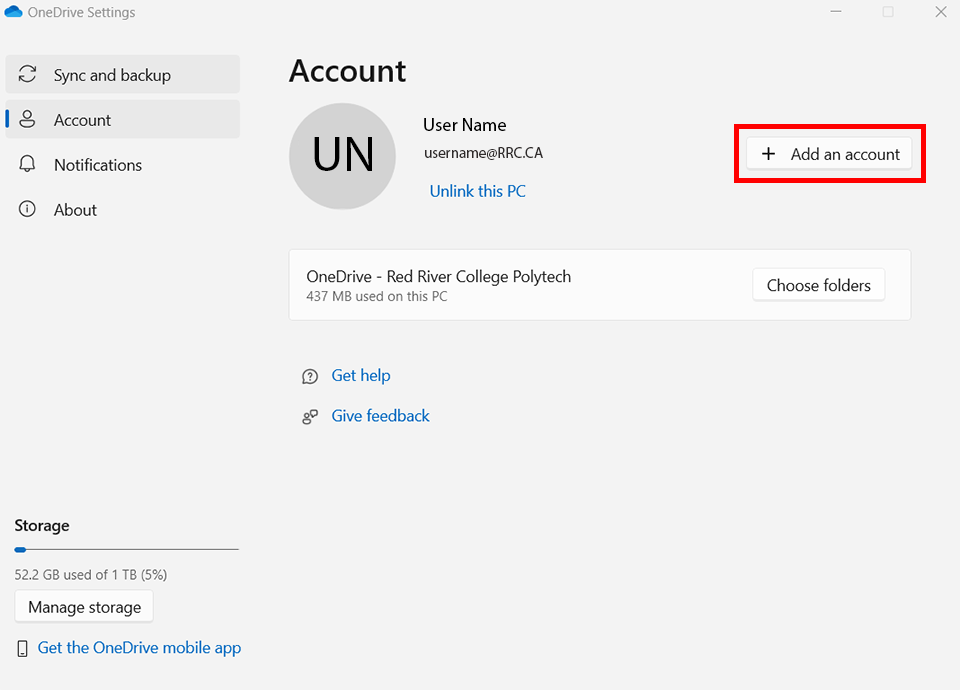The width and height of the screenshot is (960, 690).
Task: Add an account to OneDrive
Action: click(829, 154)
